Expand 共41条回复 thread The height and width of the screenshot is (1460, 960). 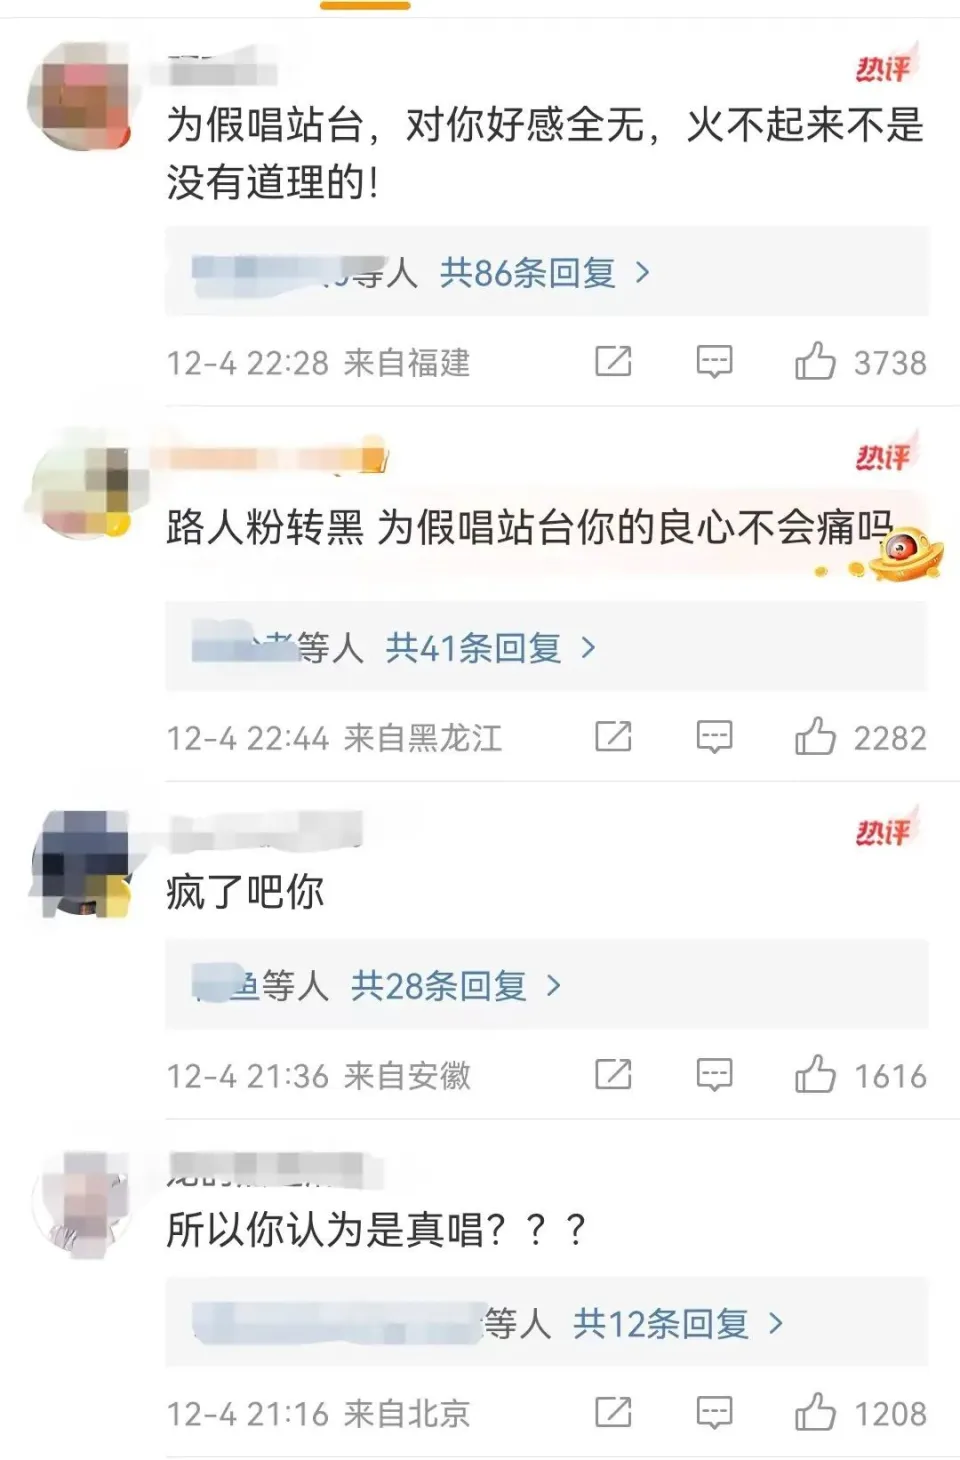coord(491,648)
